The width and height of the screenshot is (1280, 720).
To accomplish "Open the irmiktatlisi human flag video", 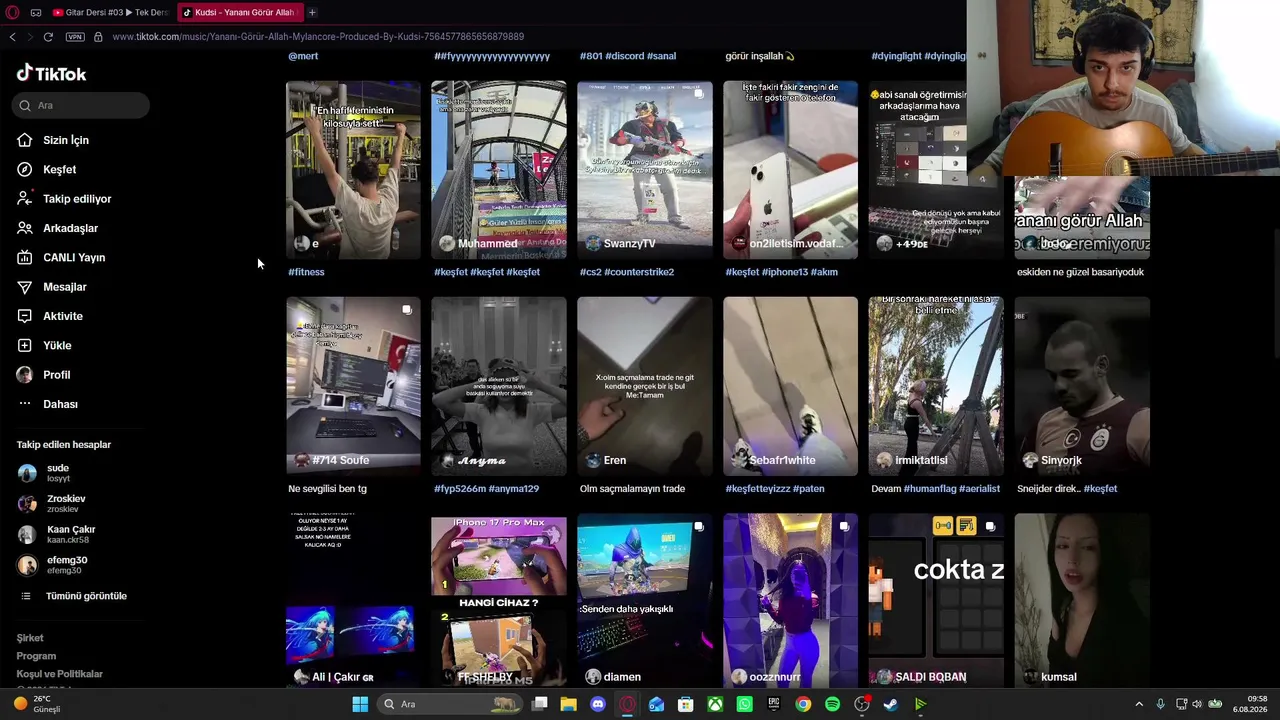I will point(936,386).
